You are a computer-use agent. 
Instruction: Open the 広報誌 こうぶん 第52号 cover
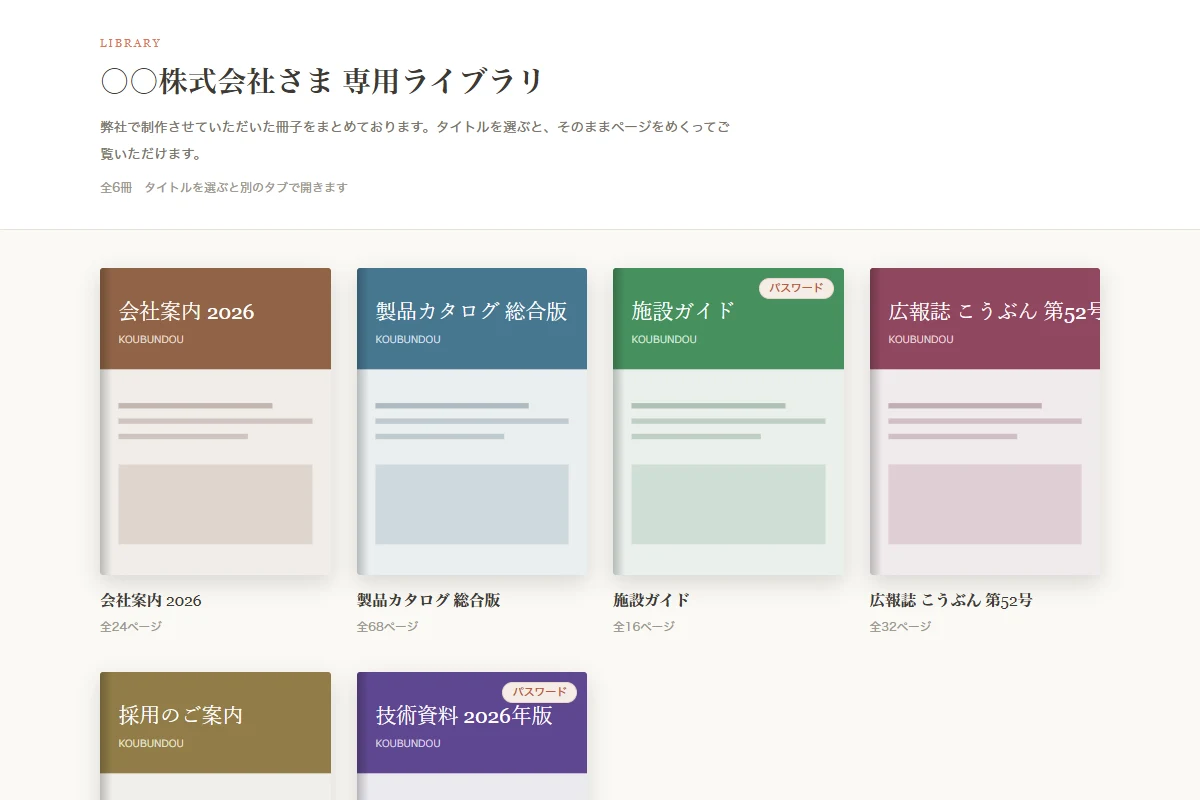pyautogui.click(x=985, y=421)
